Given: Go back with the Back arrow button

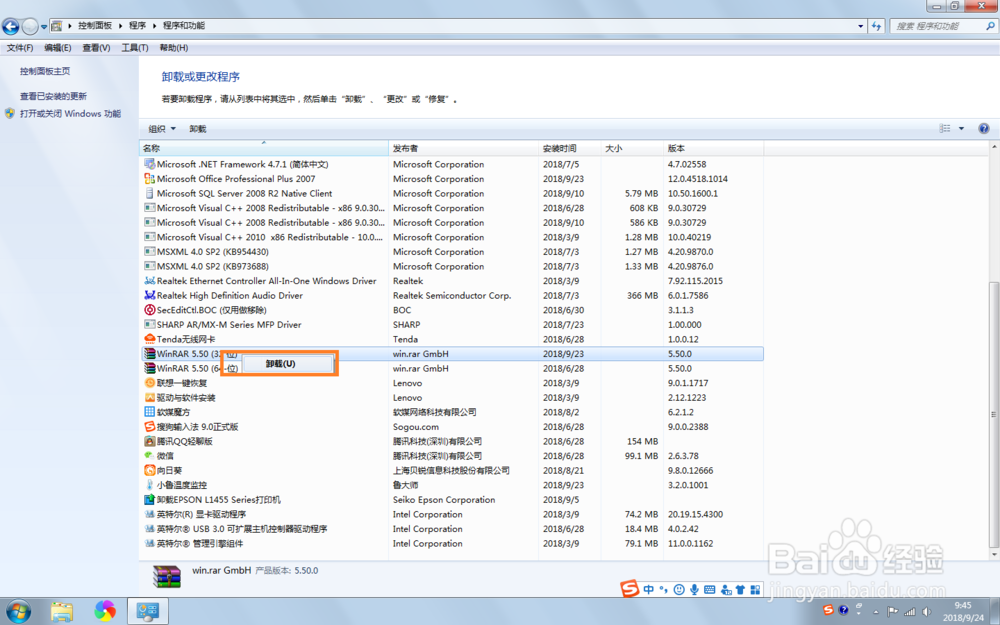Looking at the screenshot, I should coord(11,26).
